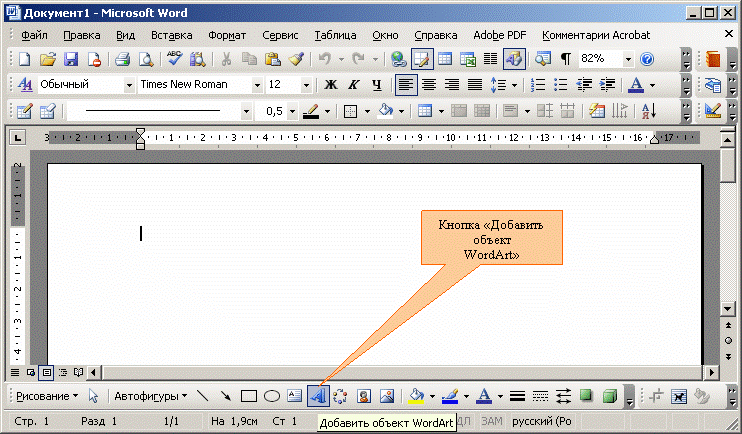Screen dimensions: 742x434
Task: Open the Автофигуры shapes button
Action: point(150,396)
